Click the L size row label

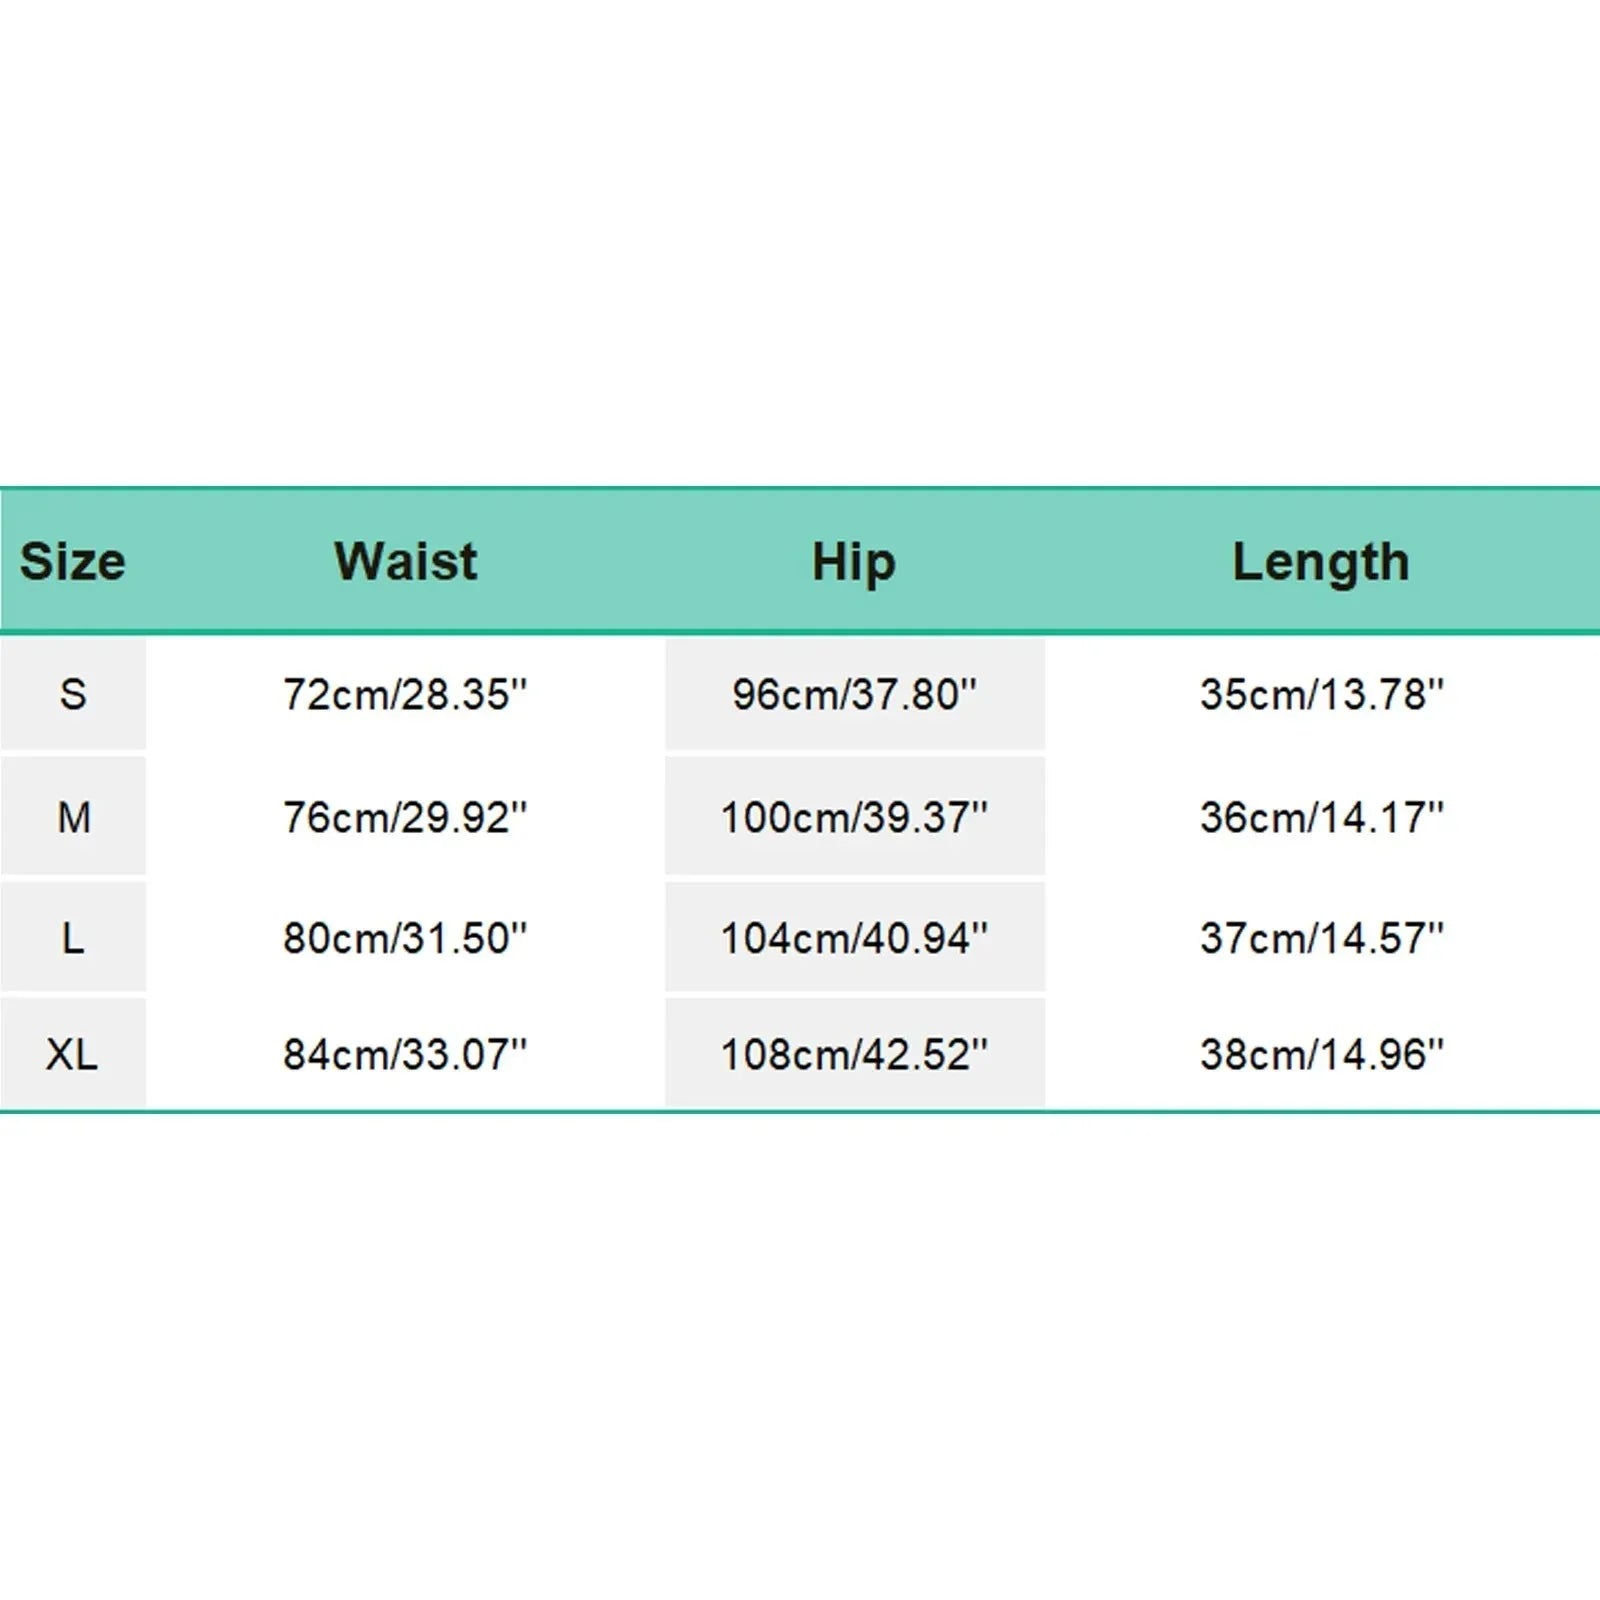pos(72,938)
